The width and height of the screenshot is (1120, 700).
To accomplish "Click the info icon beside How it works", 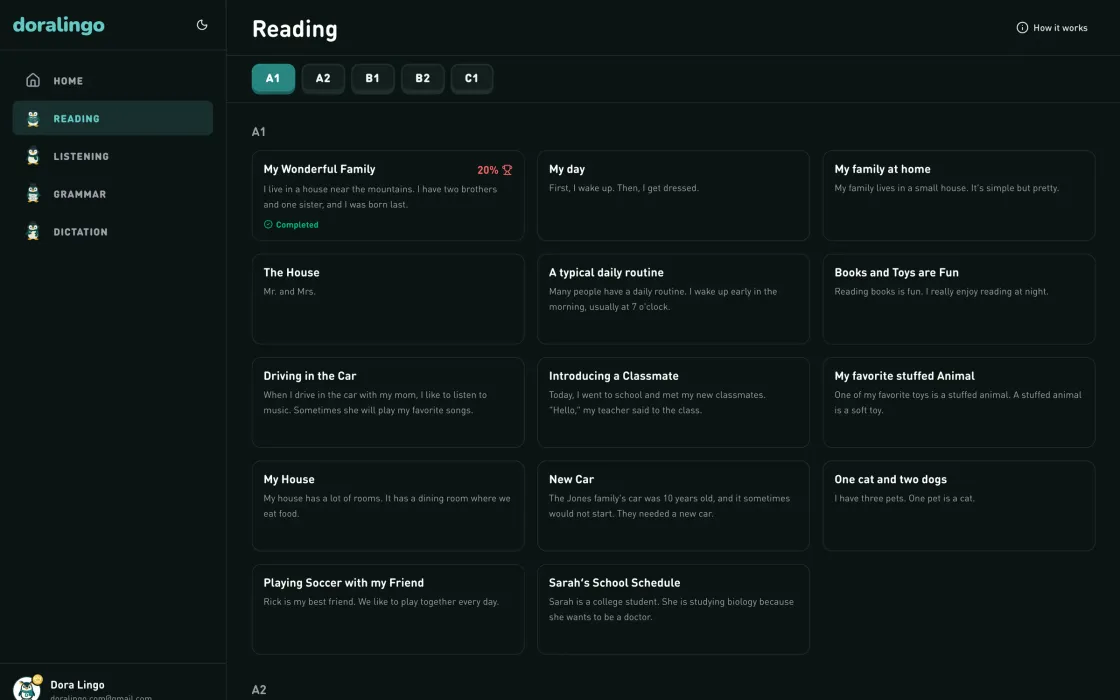I will point(1022,28).
